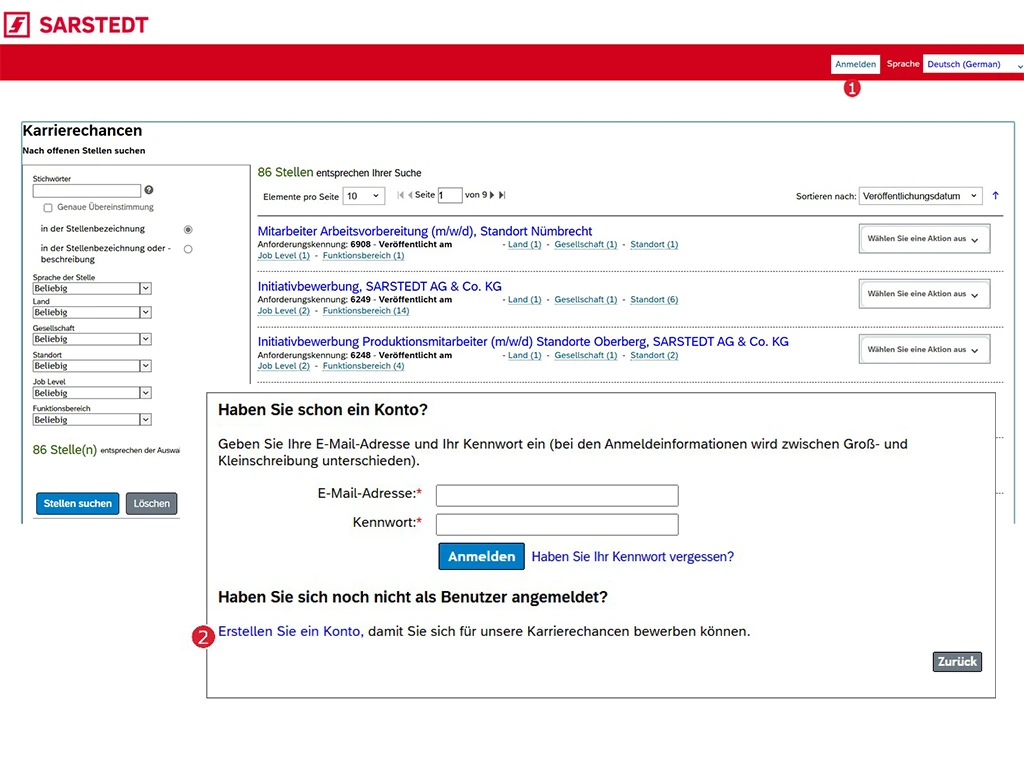Click Funktionsbereich (1) link
1024x768 pixels.
tap(363, 255)
